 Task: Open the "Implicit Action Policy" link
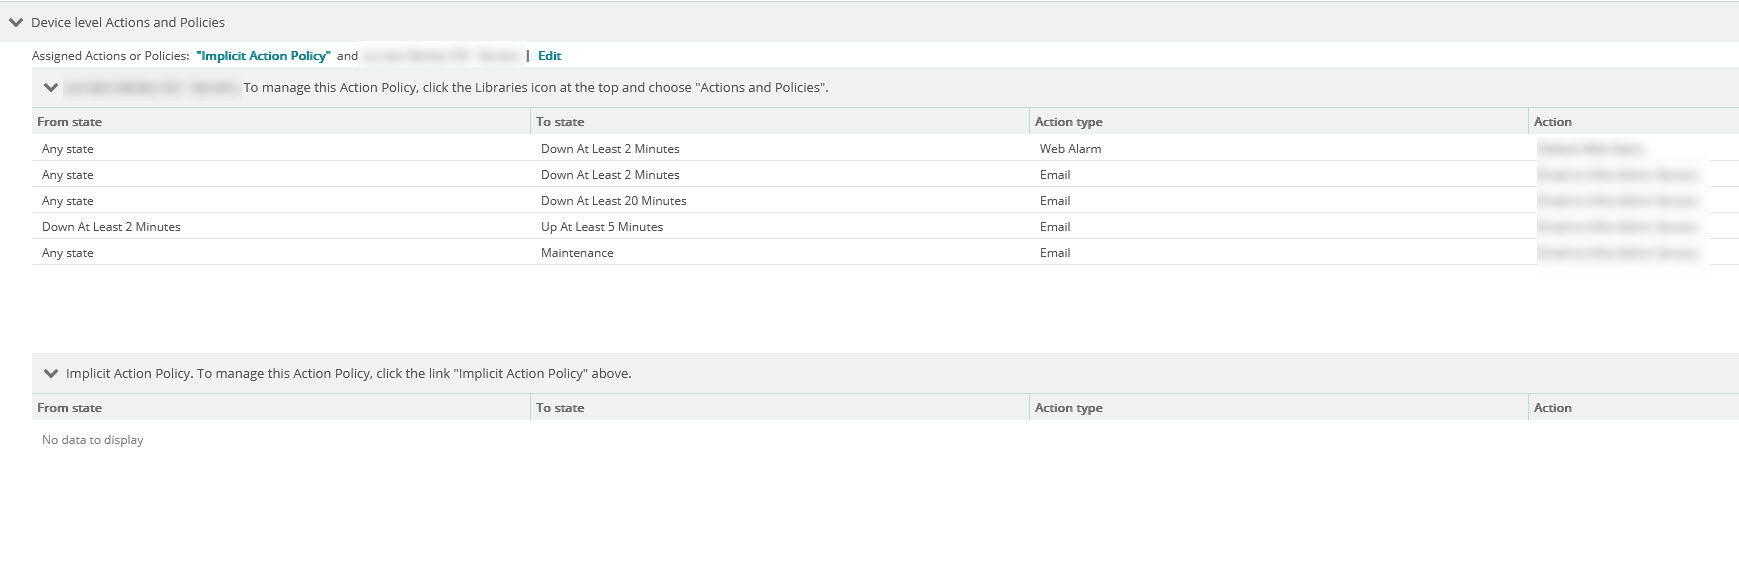point(263,56)
